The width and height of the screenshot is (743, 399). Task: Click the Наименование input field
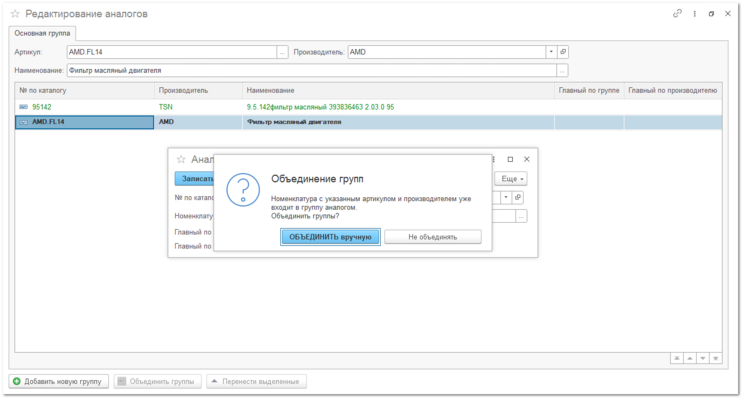pos(311,71)
